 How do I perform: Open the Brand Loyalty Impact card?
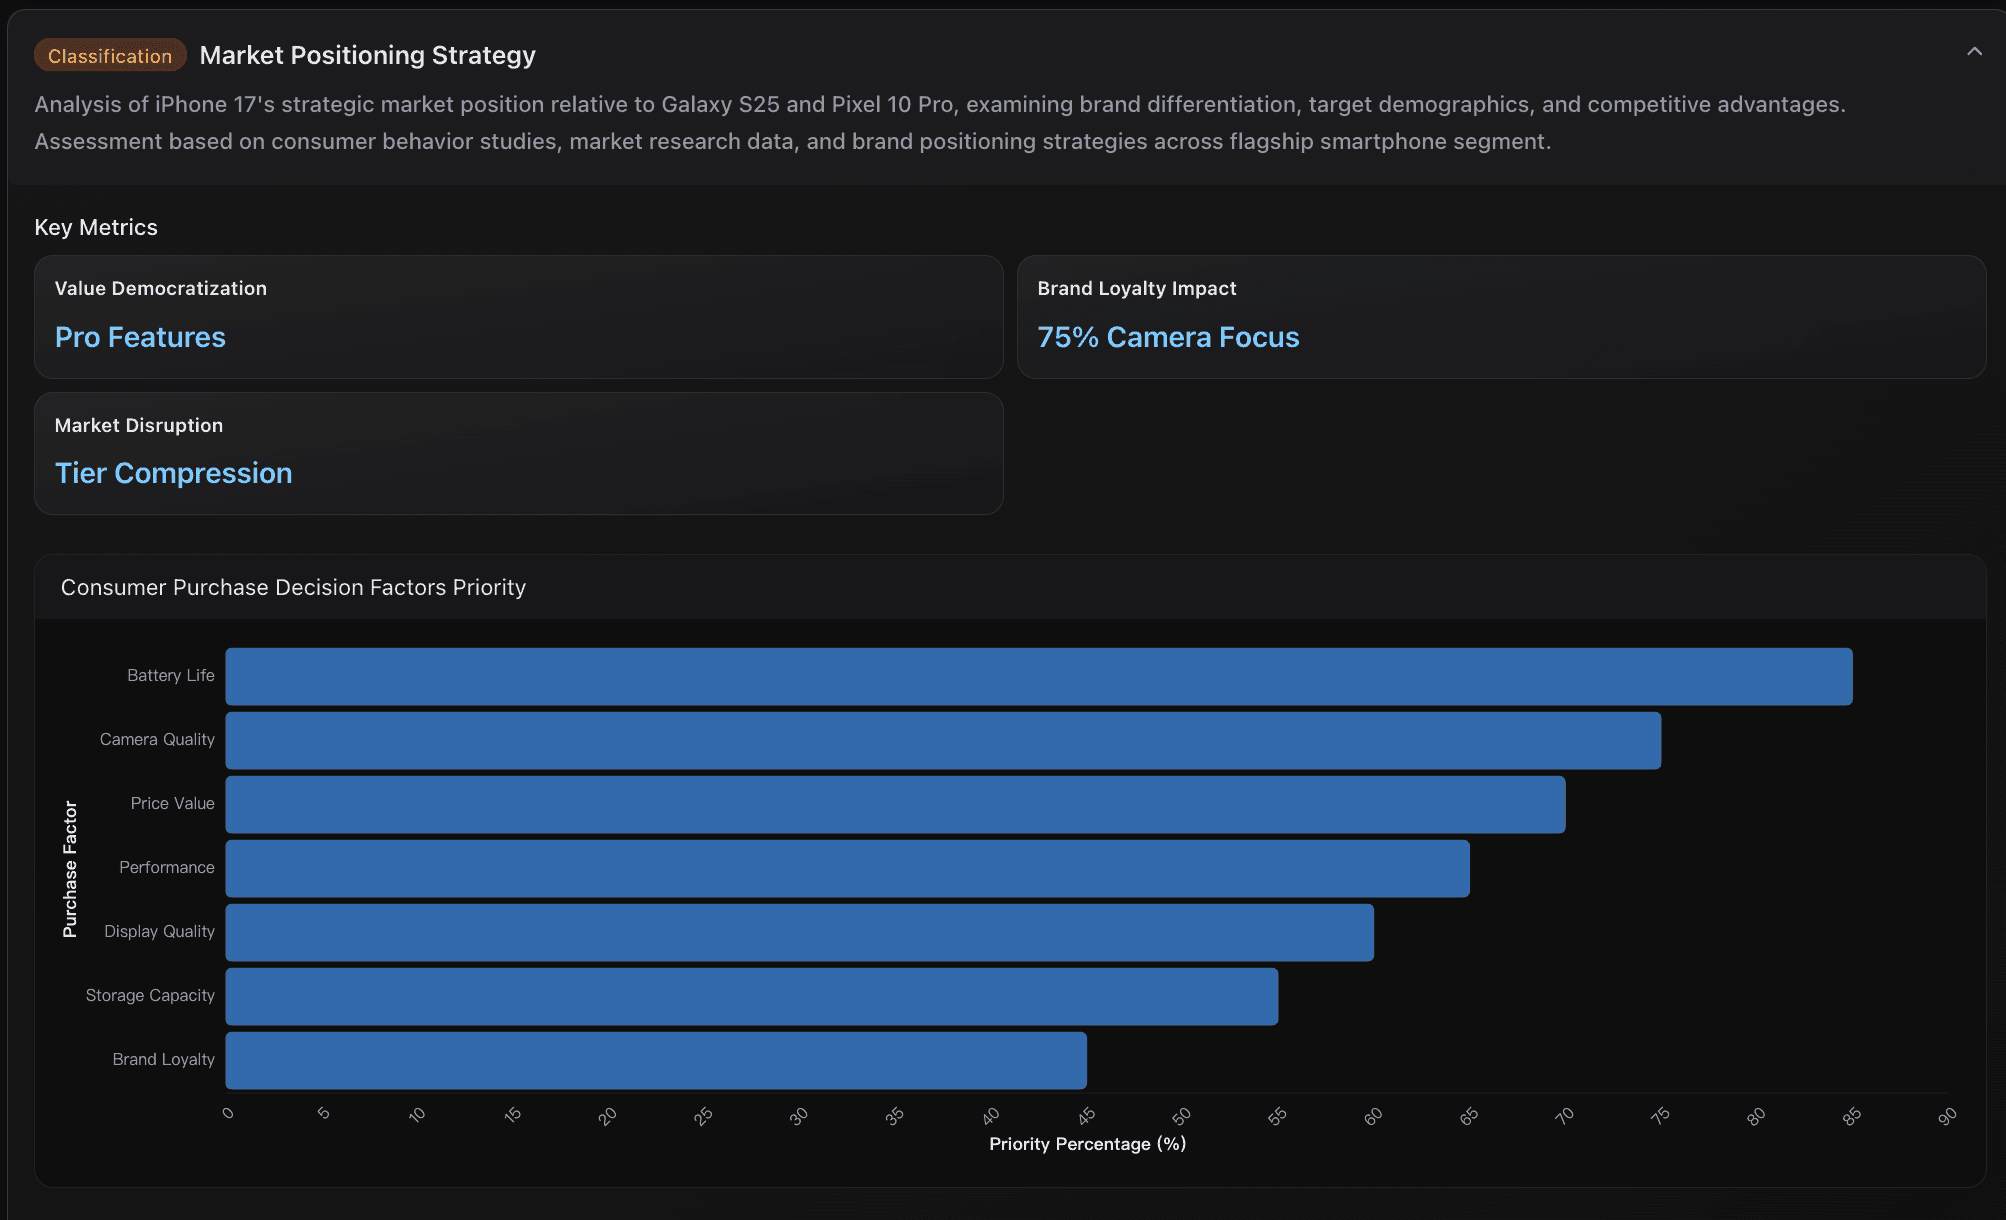(1501, 317)
